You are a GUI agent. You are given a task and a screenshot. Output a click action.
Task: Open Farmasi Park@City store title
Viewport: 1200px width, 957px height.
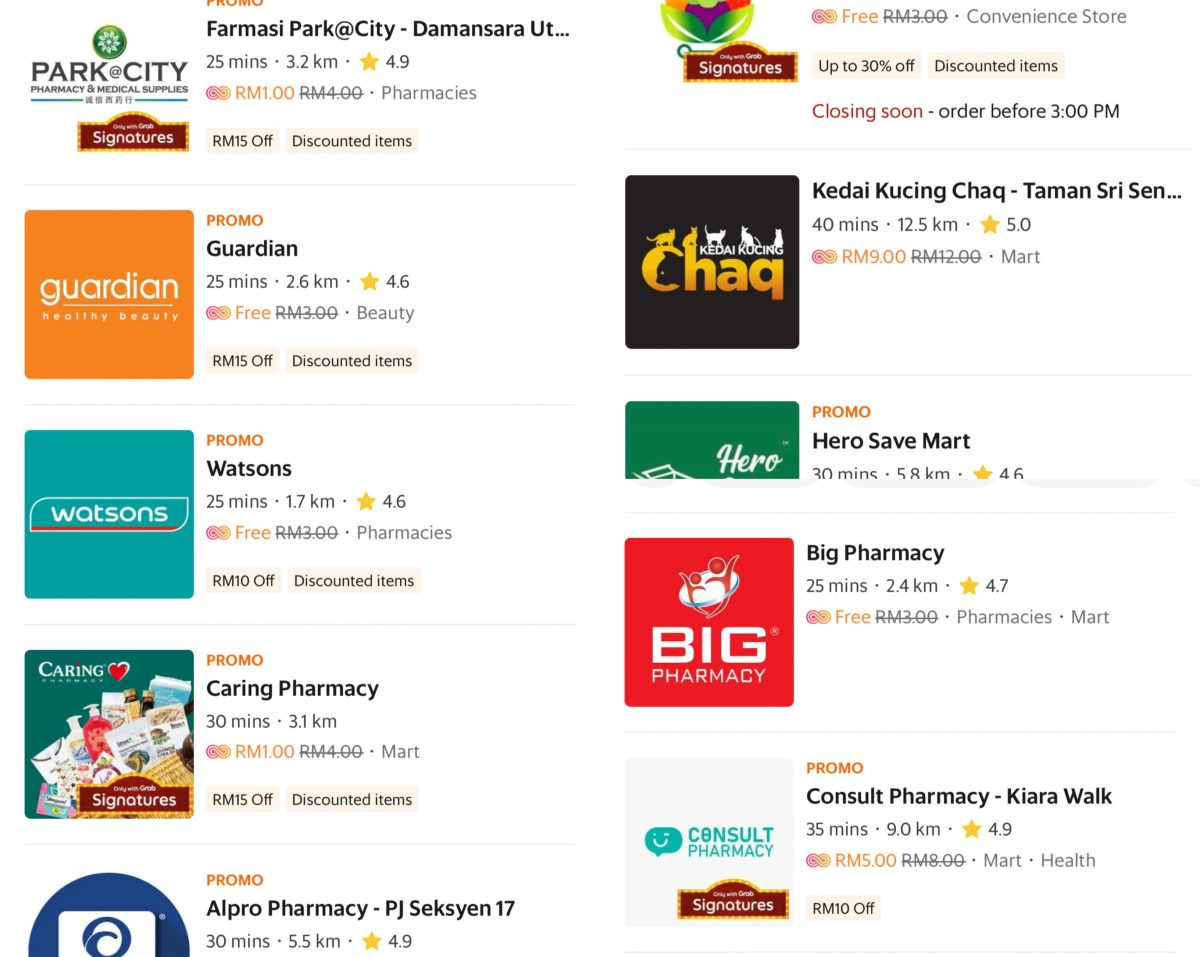[388, 29]
